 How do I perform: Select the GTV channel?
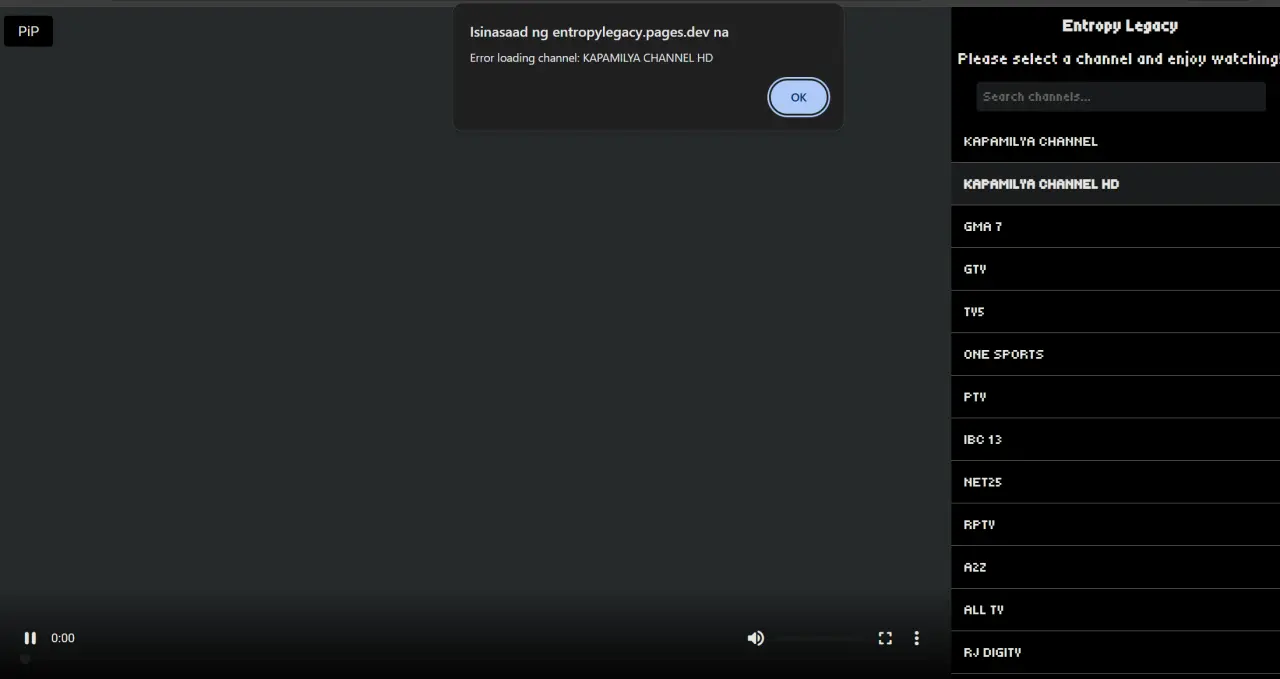click(x=1115, y=269)
